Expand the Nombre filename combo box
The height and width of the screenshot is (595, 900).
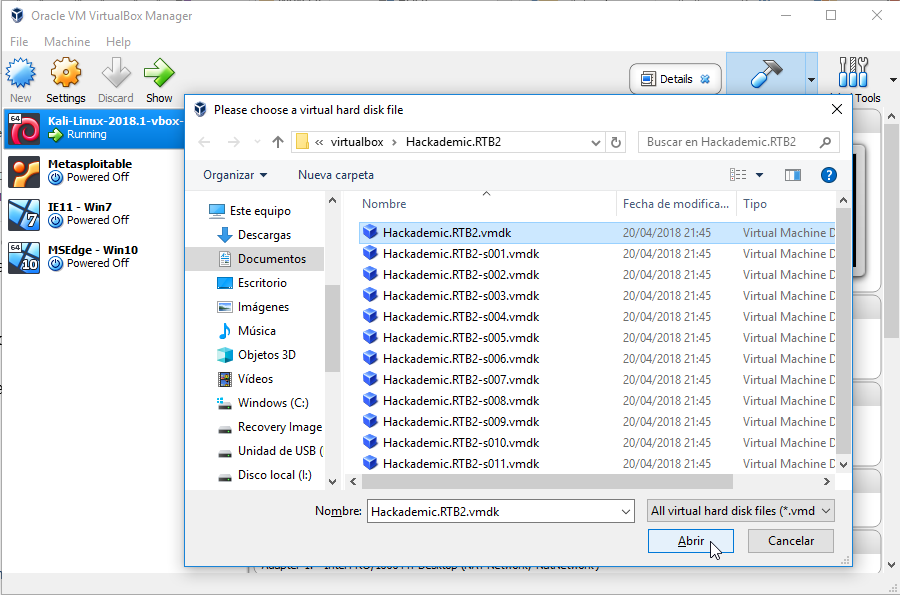point(626,511)
